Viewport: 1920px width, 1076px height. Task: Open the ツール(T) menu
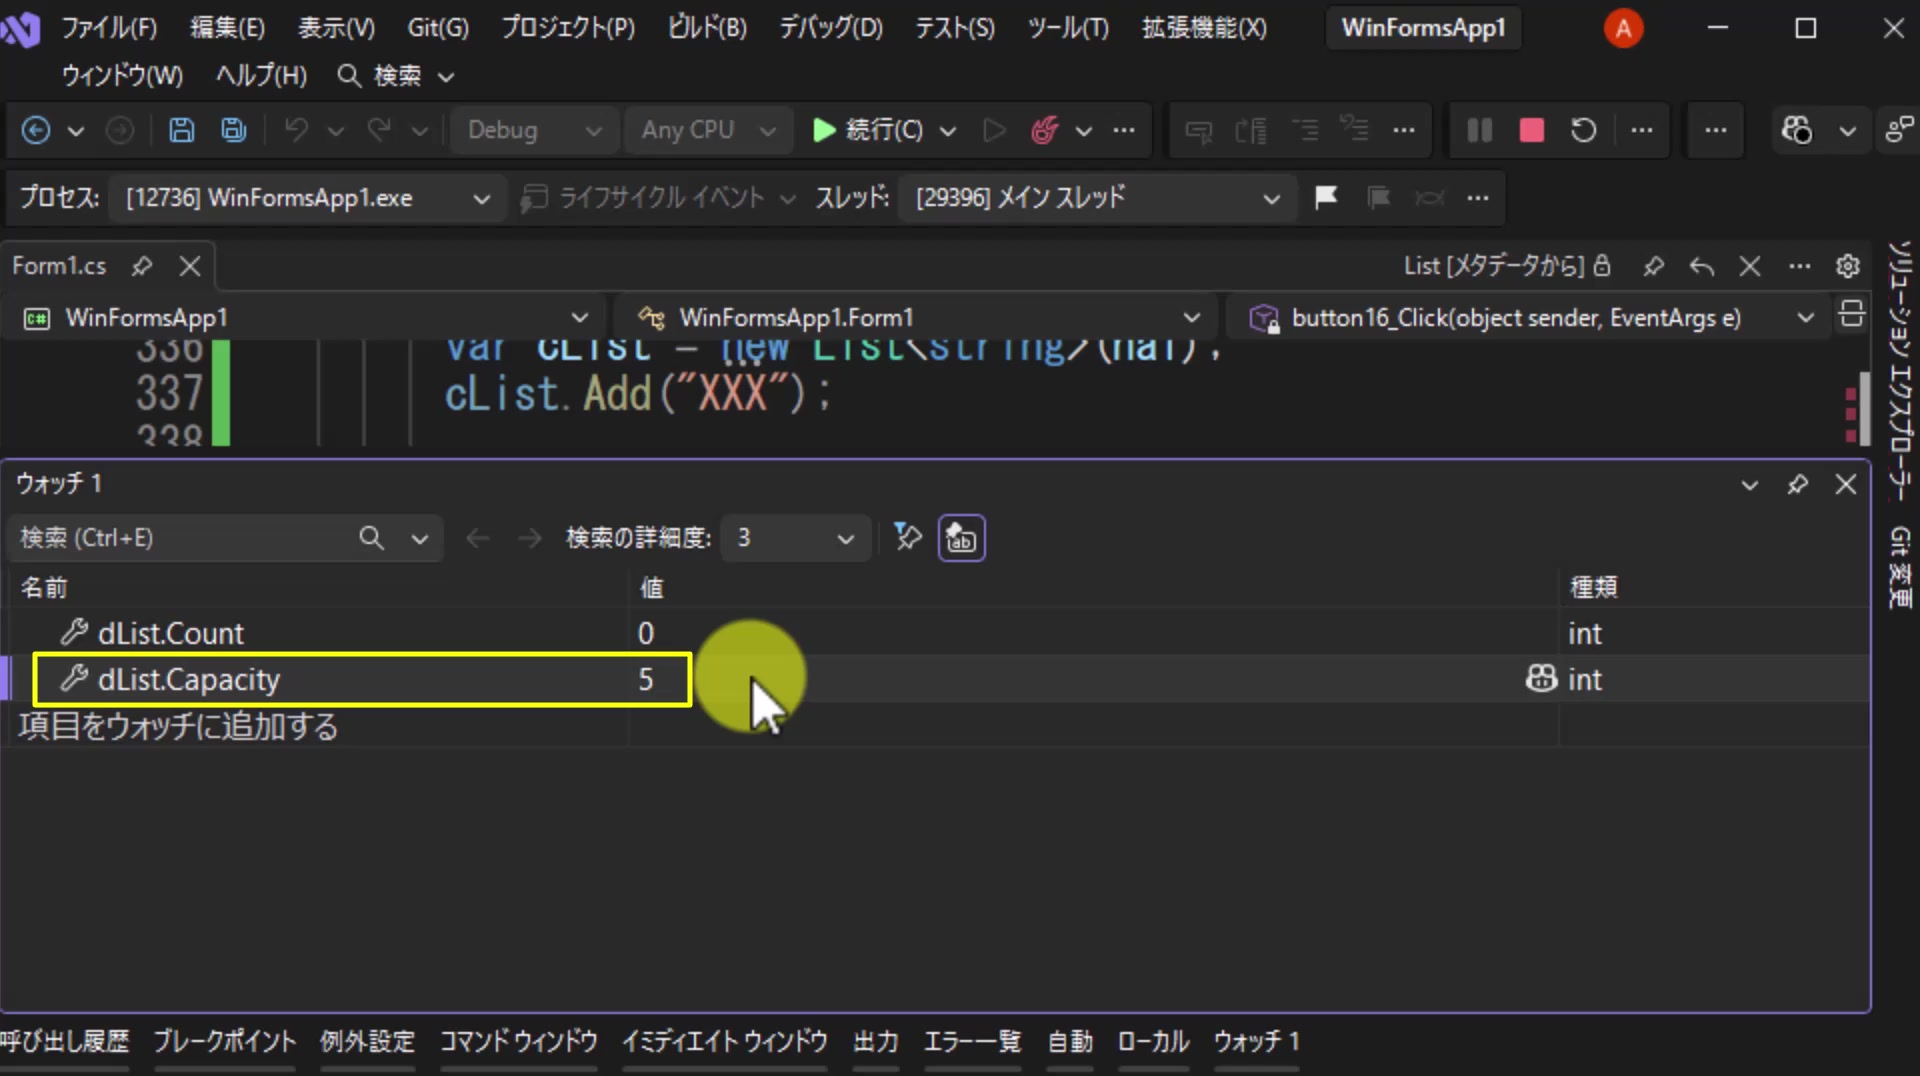1068,28
